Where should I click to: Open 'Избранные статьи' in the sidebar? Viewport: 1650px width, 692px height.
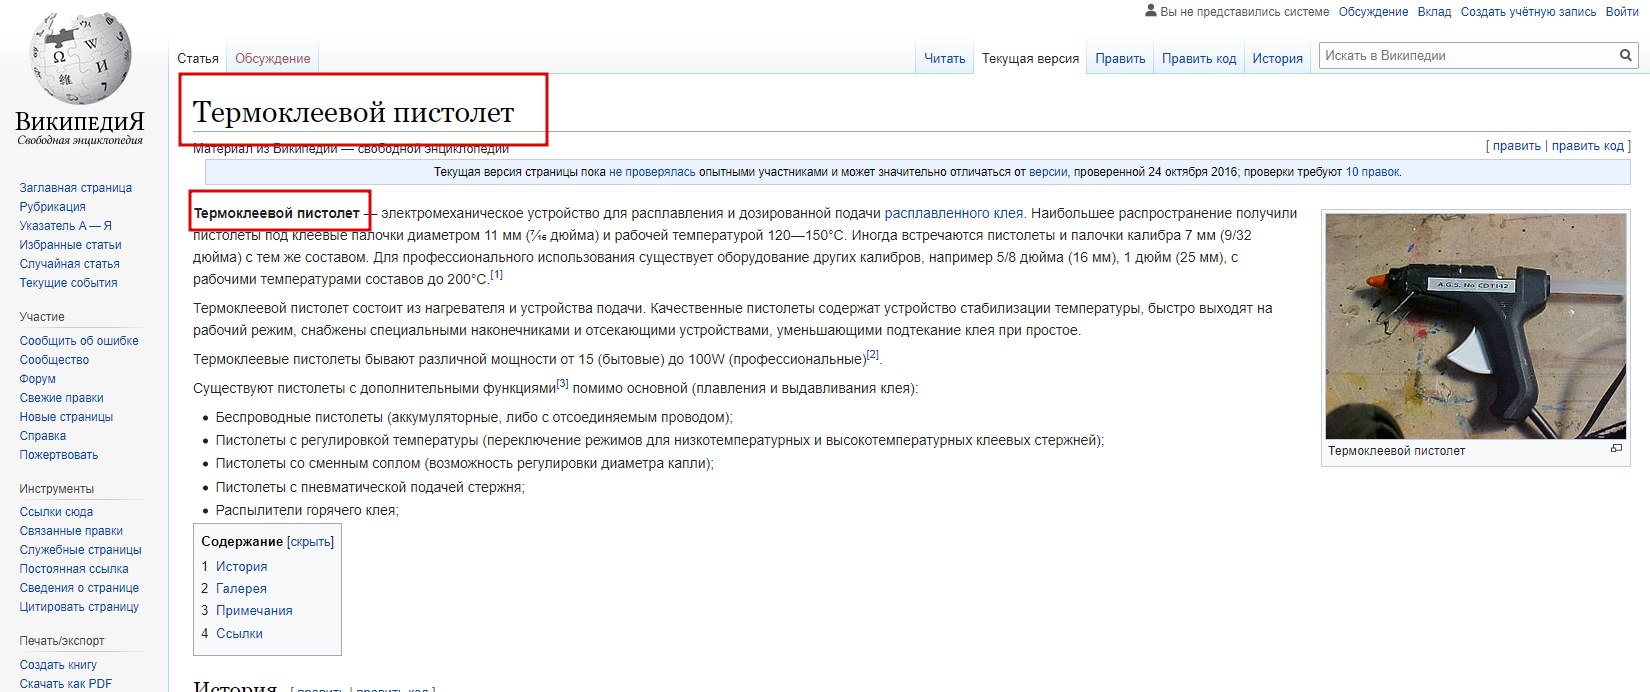[x=71, y=244]
